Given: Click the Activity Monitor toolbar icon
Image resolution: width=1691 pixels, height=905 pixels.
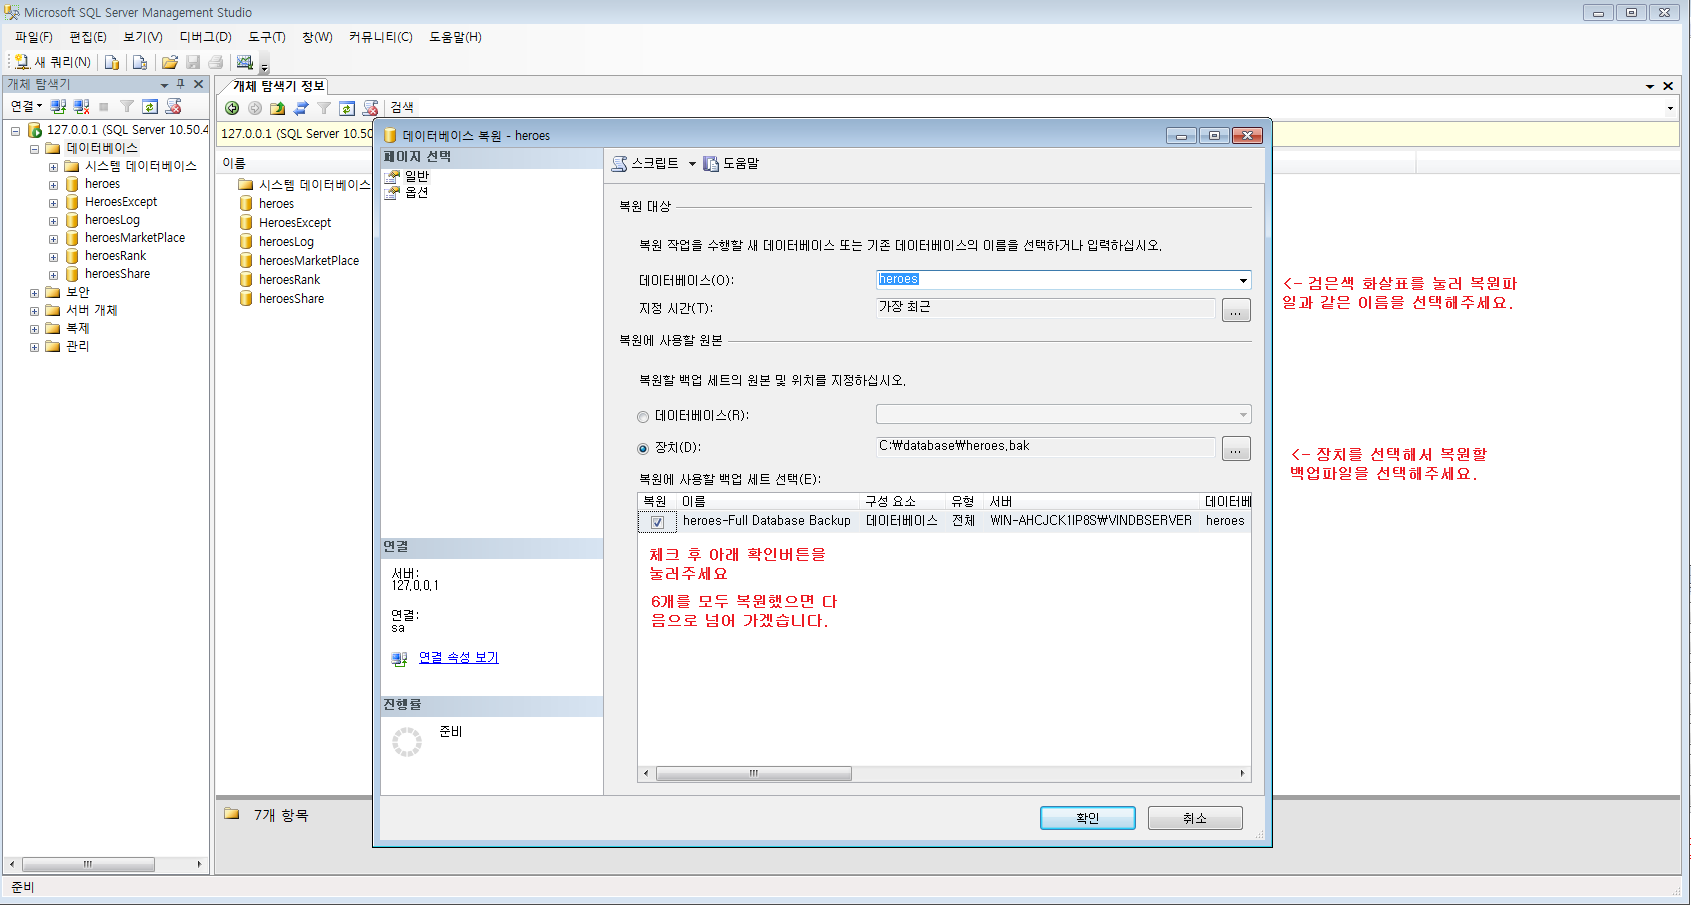Looking at the screenshot, I should (245, 62).
